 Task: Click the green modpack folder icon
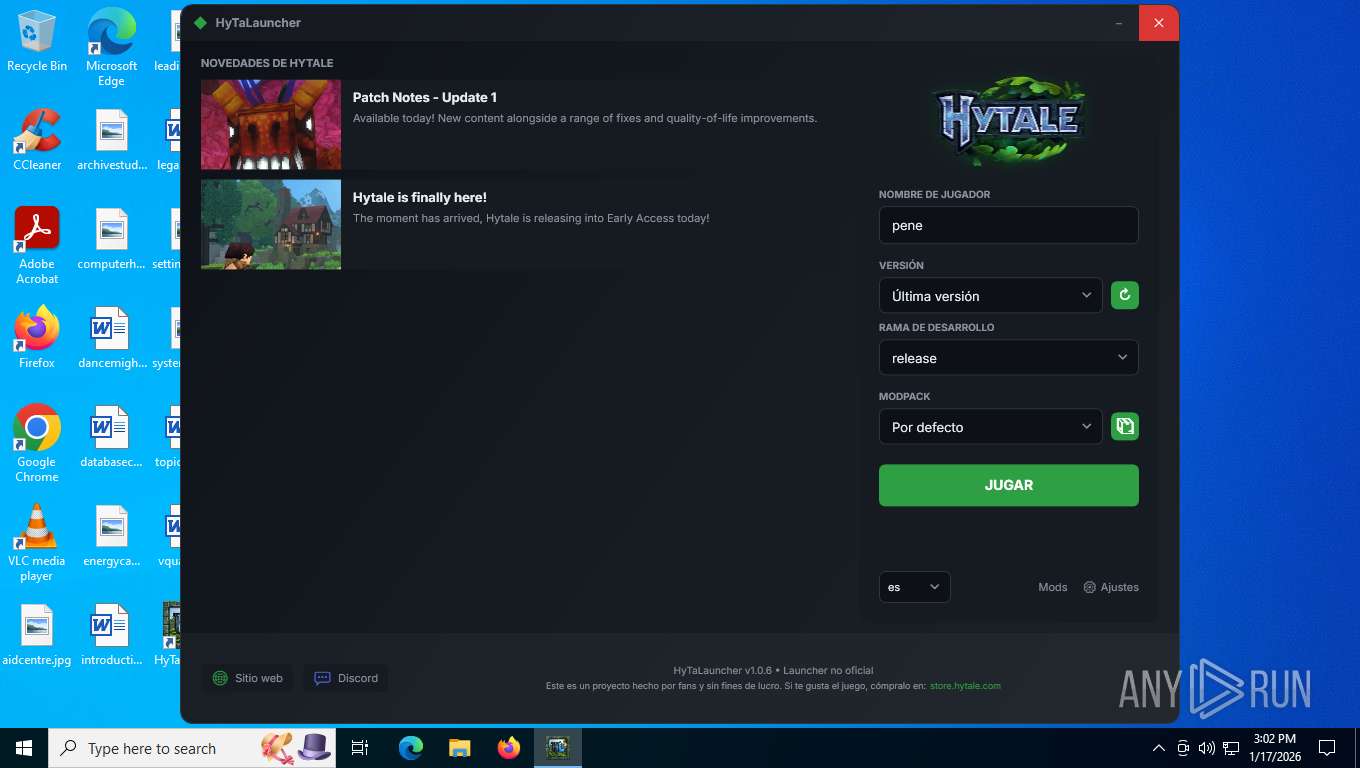pos(1125,426)
